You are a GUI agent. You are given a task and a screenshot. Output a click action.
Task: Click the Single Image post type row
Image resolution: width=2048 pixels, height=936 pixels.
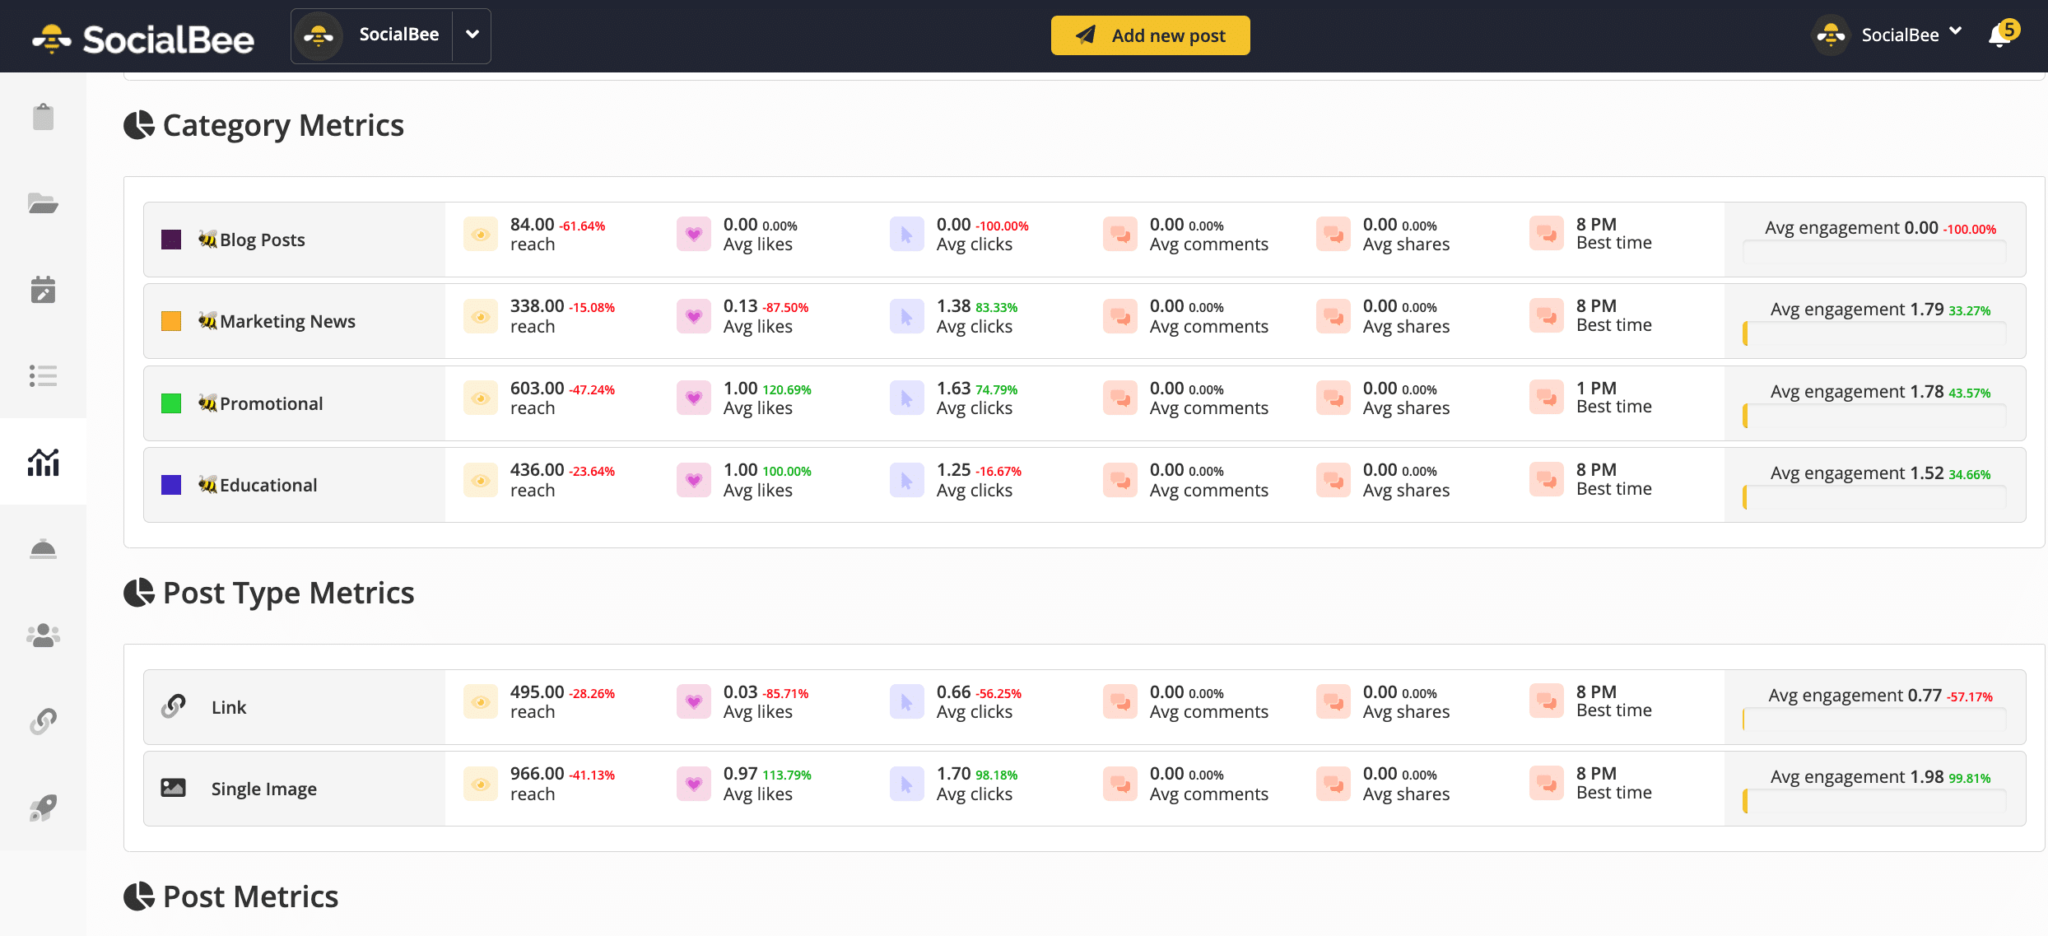(264, 789)
